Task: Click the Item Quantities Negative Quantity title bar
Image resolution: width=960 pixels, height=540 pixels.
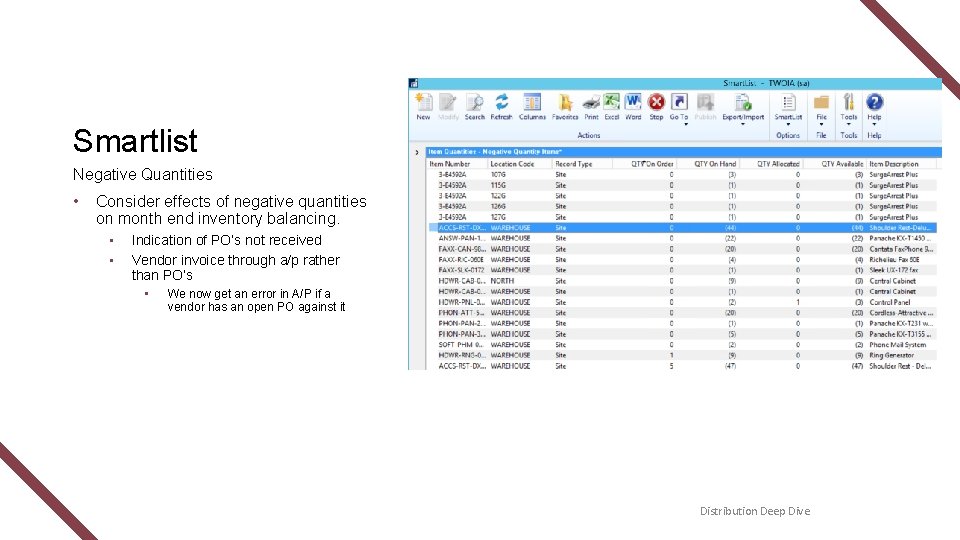Action: pos(684,152)
